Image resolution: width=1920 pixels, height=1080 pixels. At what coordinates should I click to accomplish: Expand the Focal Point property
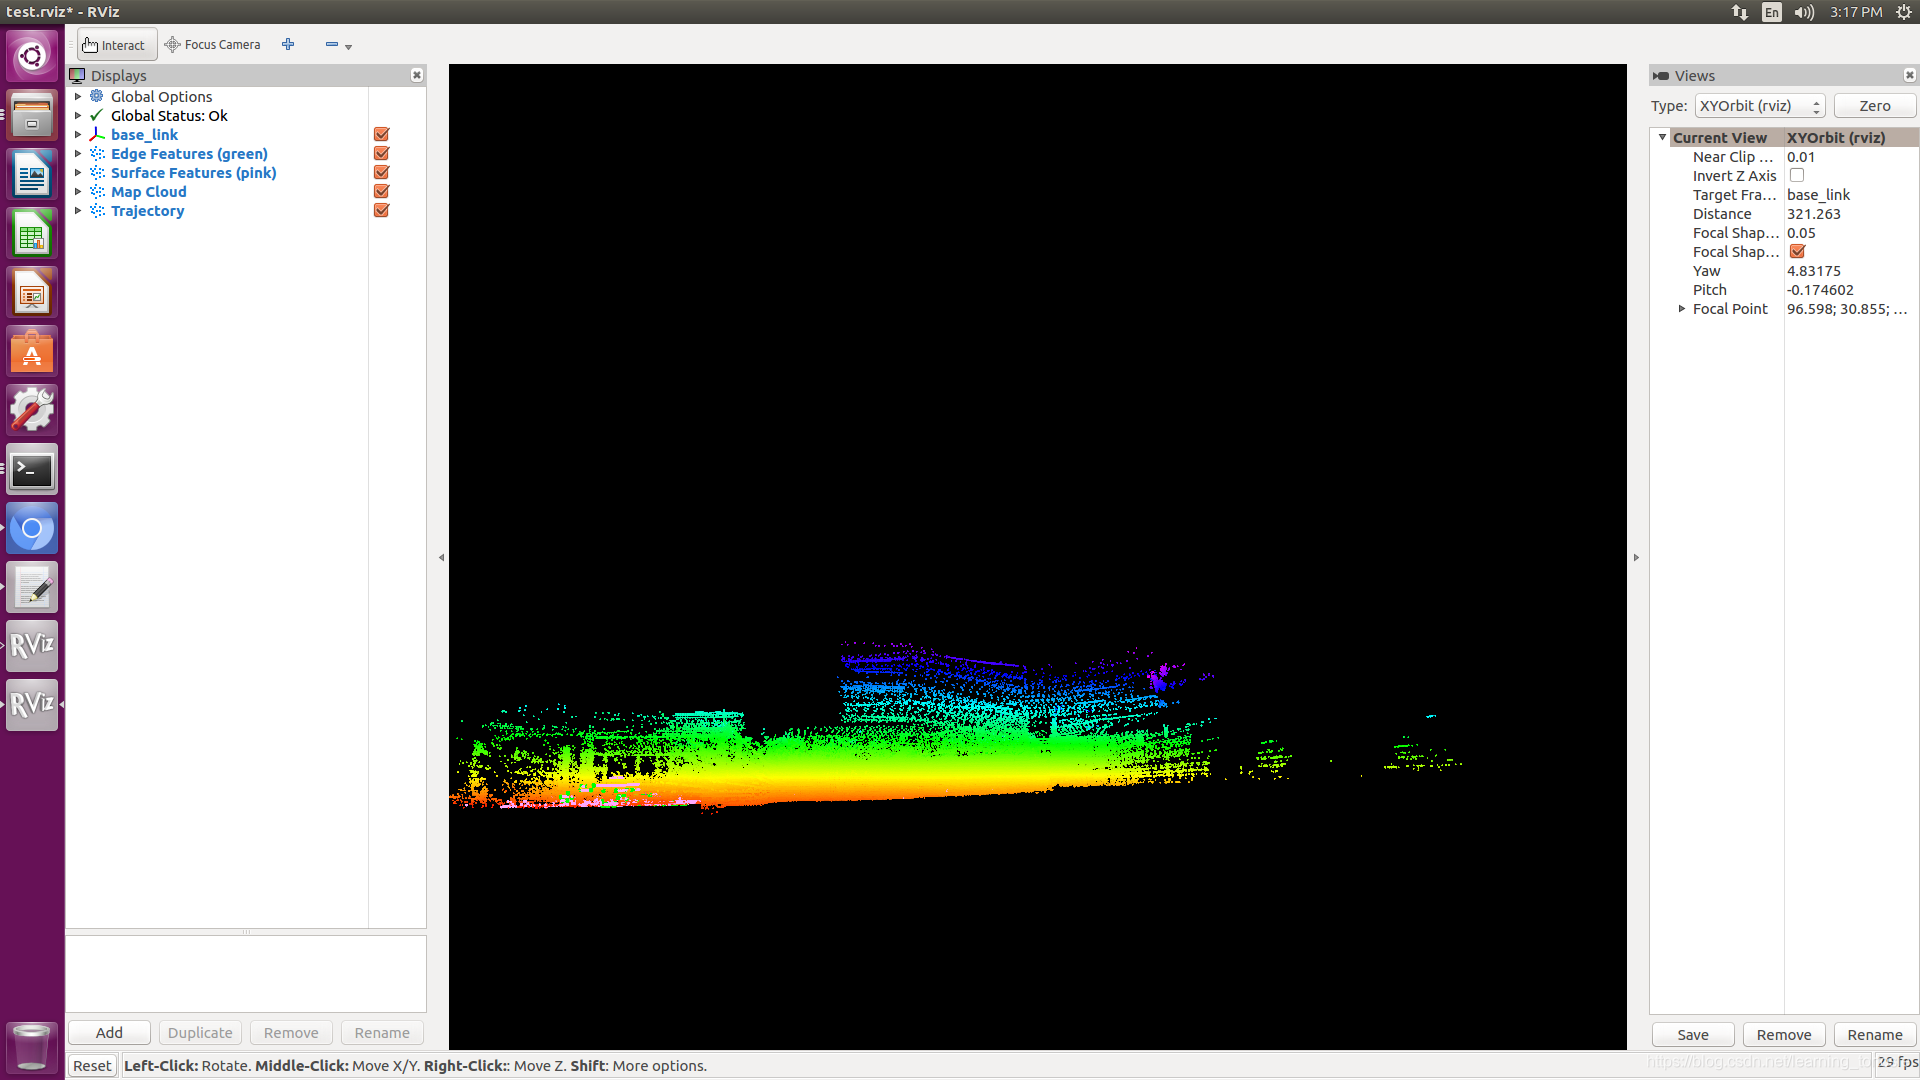(1682, 309)
